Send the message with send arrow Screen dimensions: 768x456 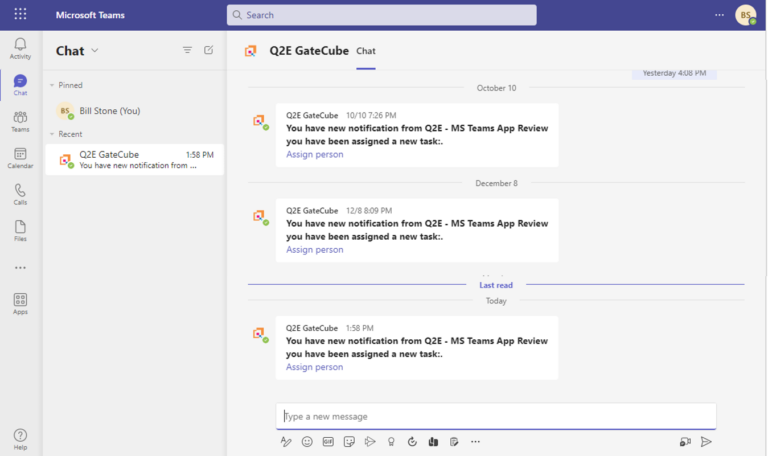(706, 442)
